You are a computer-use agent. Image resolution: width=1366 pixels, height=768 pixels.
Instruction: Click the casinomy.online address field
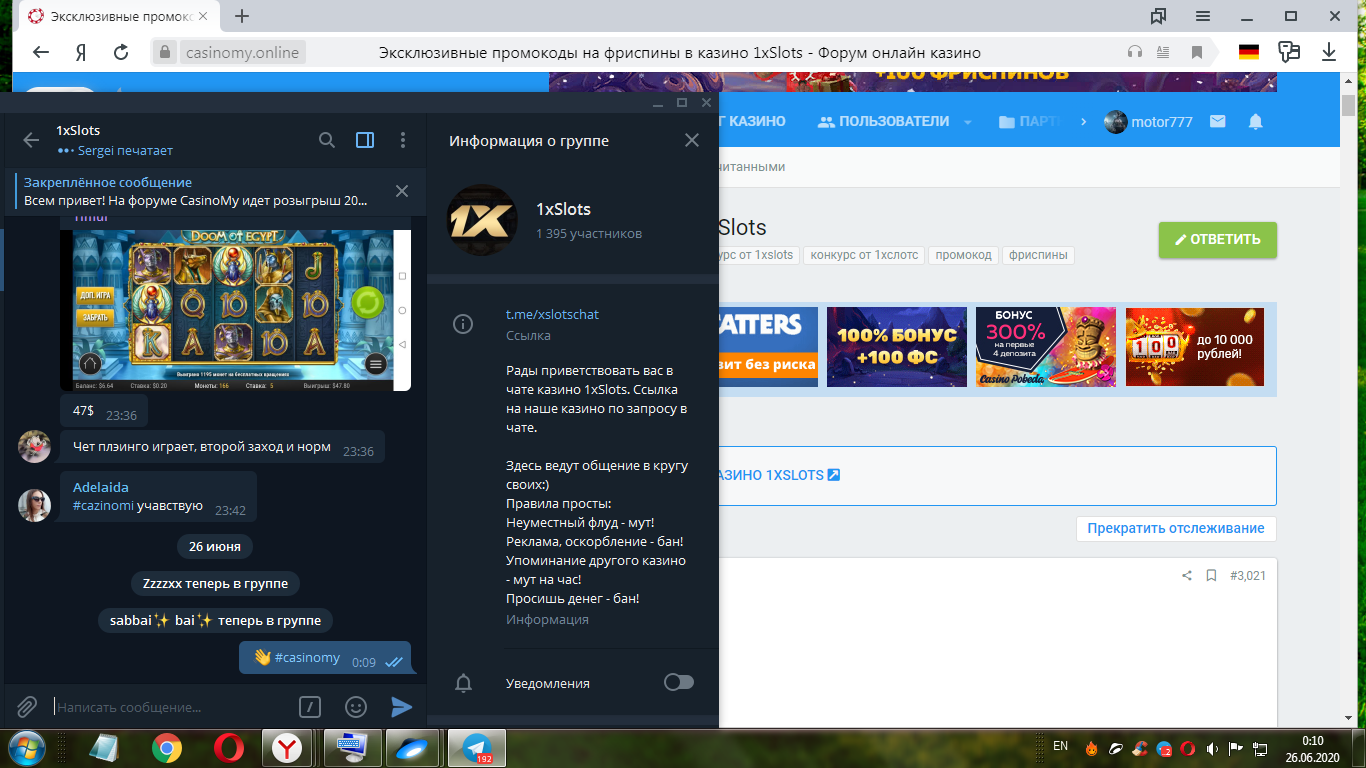pos(242,52)
